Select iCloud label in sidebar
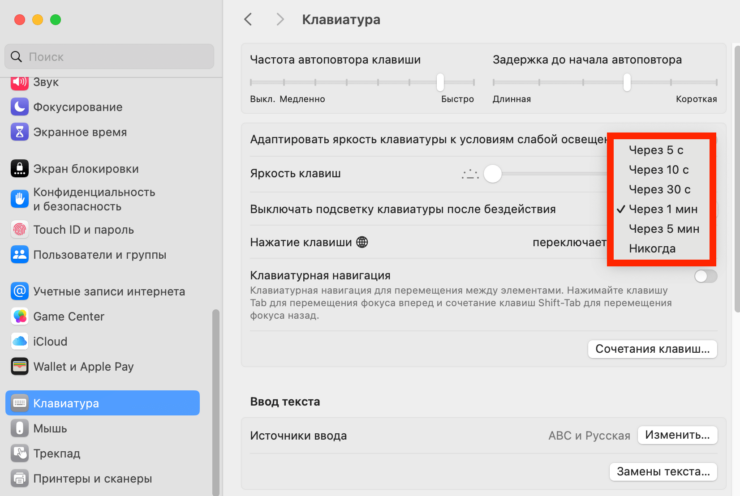Image resolution: width=740 pixels, height=496 pixels. click(50, 341)
